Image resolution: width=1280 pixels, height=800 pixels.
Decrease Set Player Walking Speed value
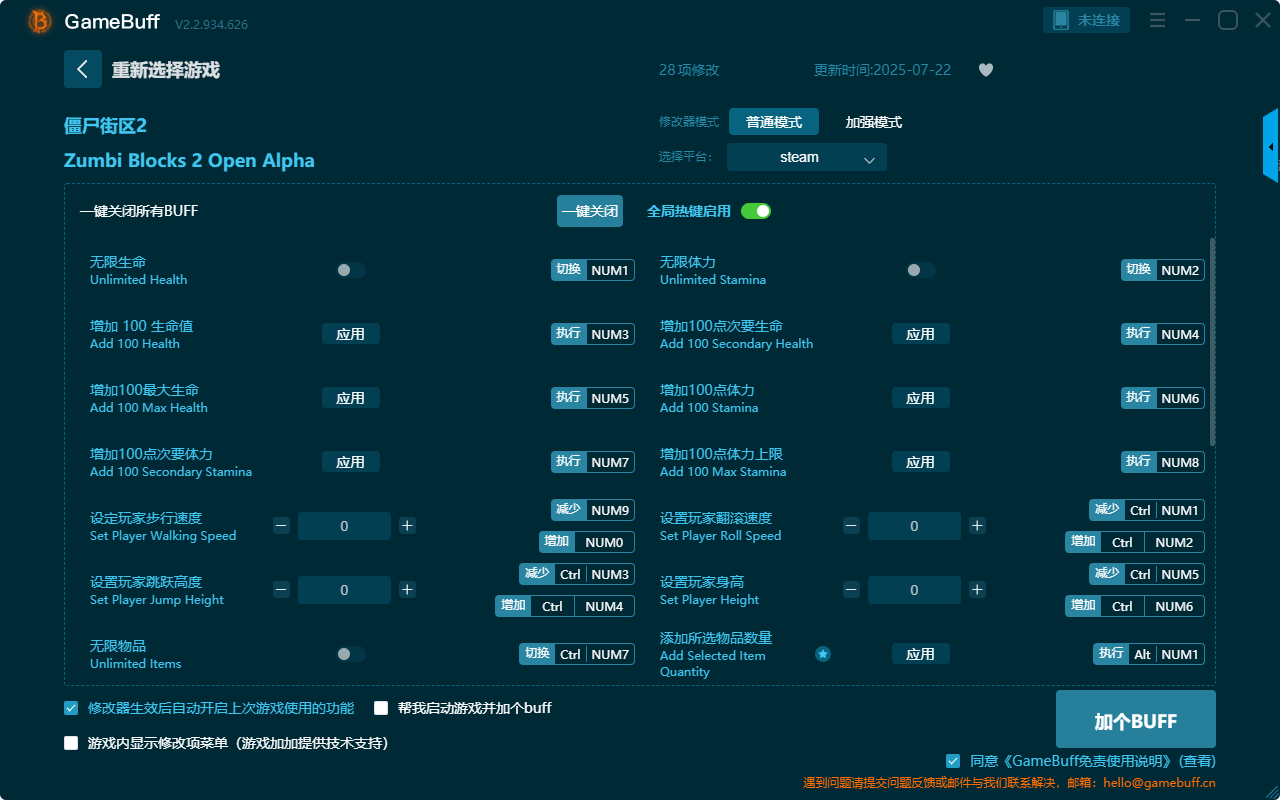tap(282, 526)
